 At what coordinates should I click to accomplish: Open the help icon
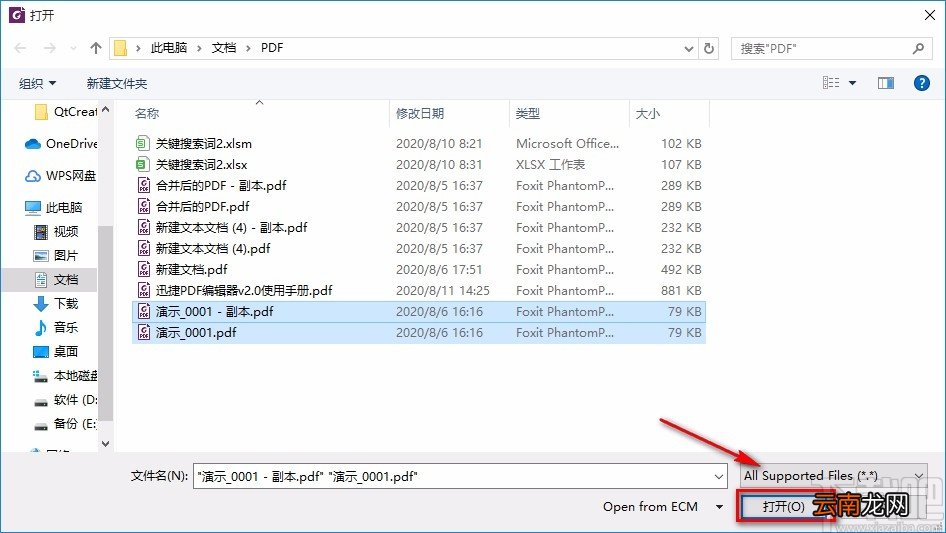(921, 83)
